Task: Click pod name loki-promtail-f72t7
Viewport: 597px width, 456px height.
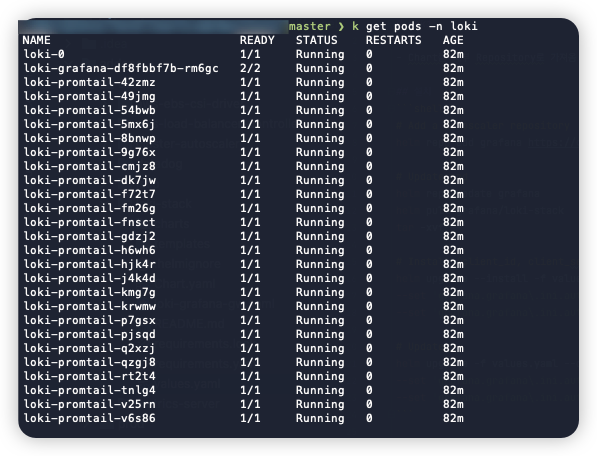Action: pos(89,195)
